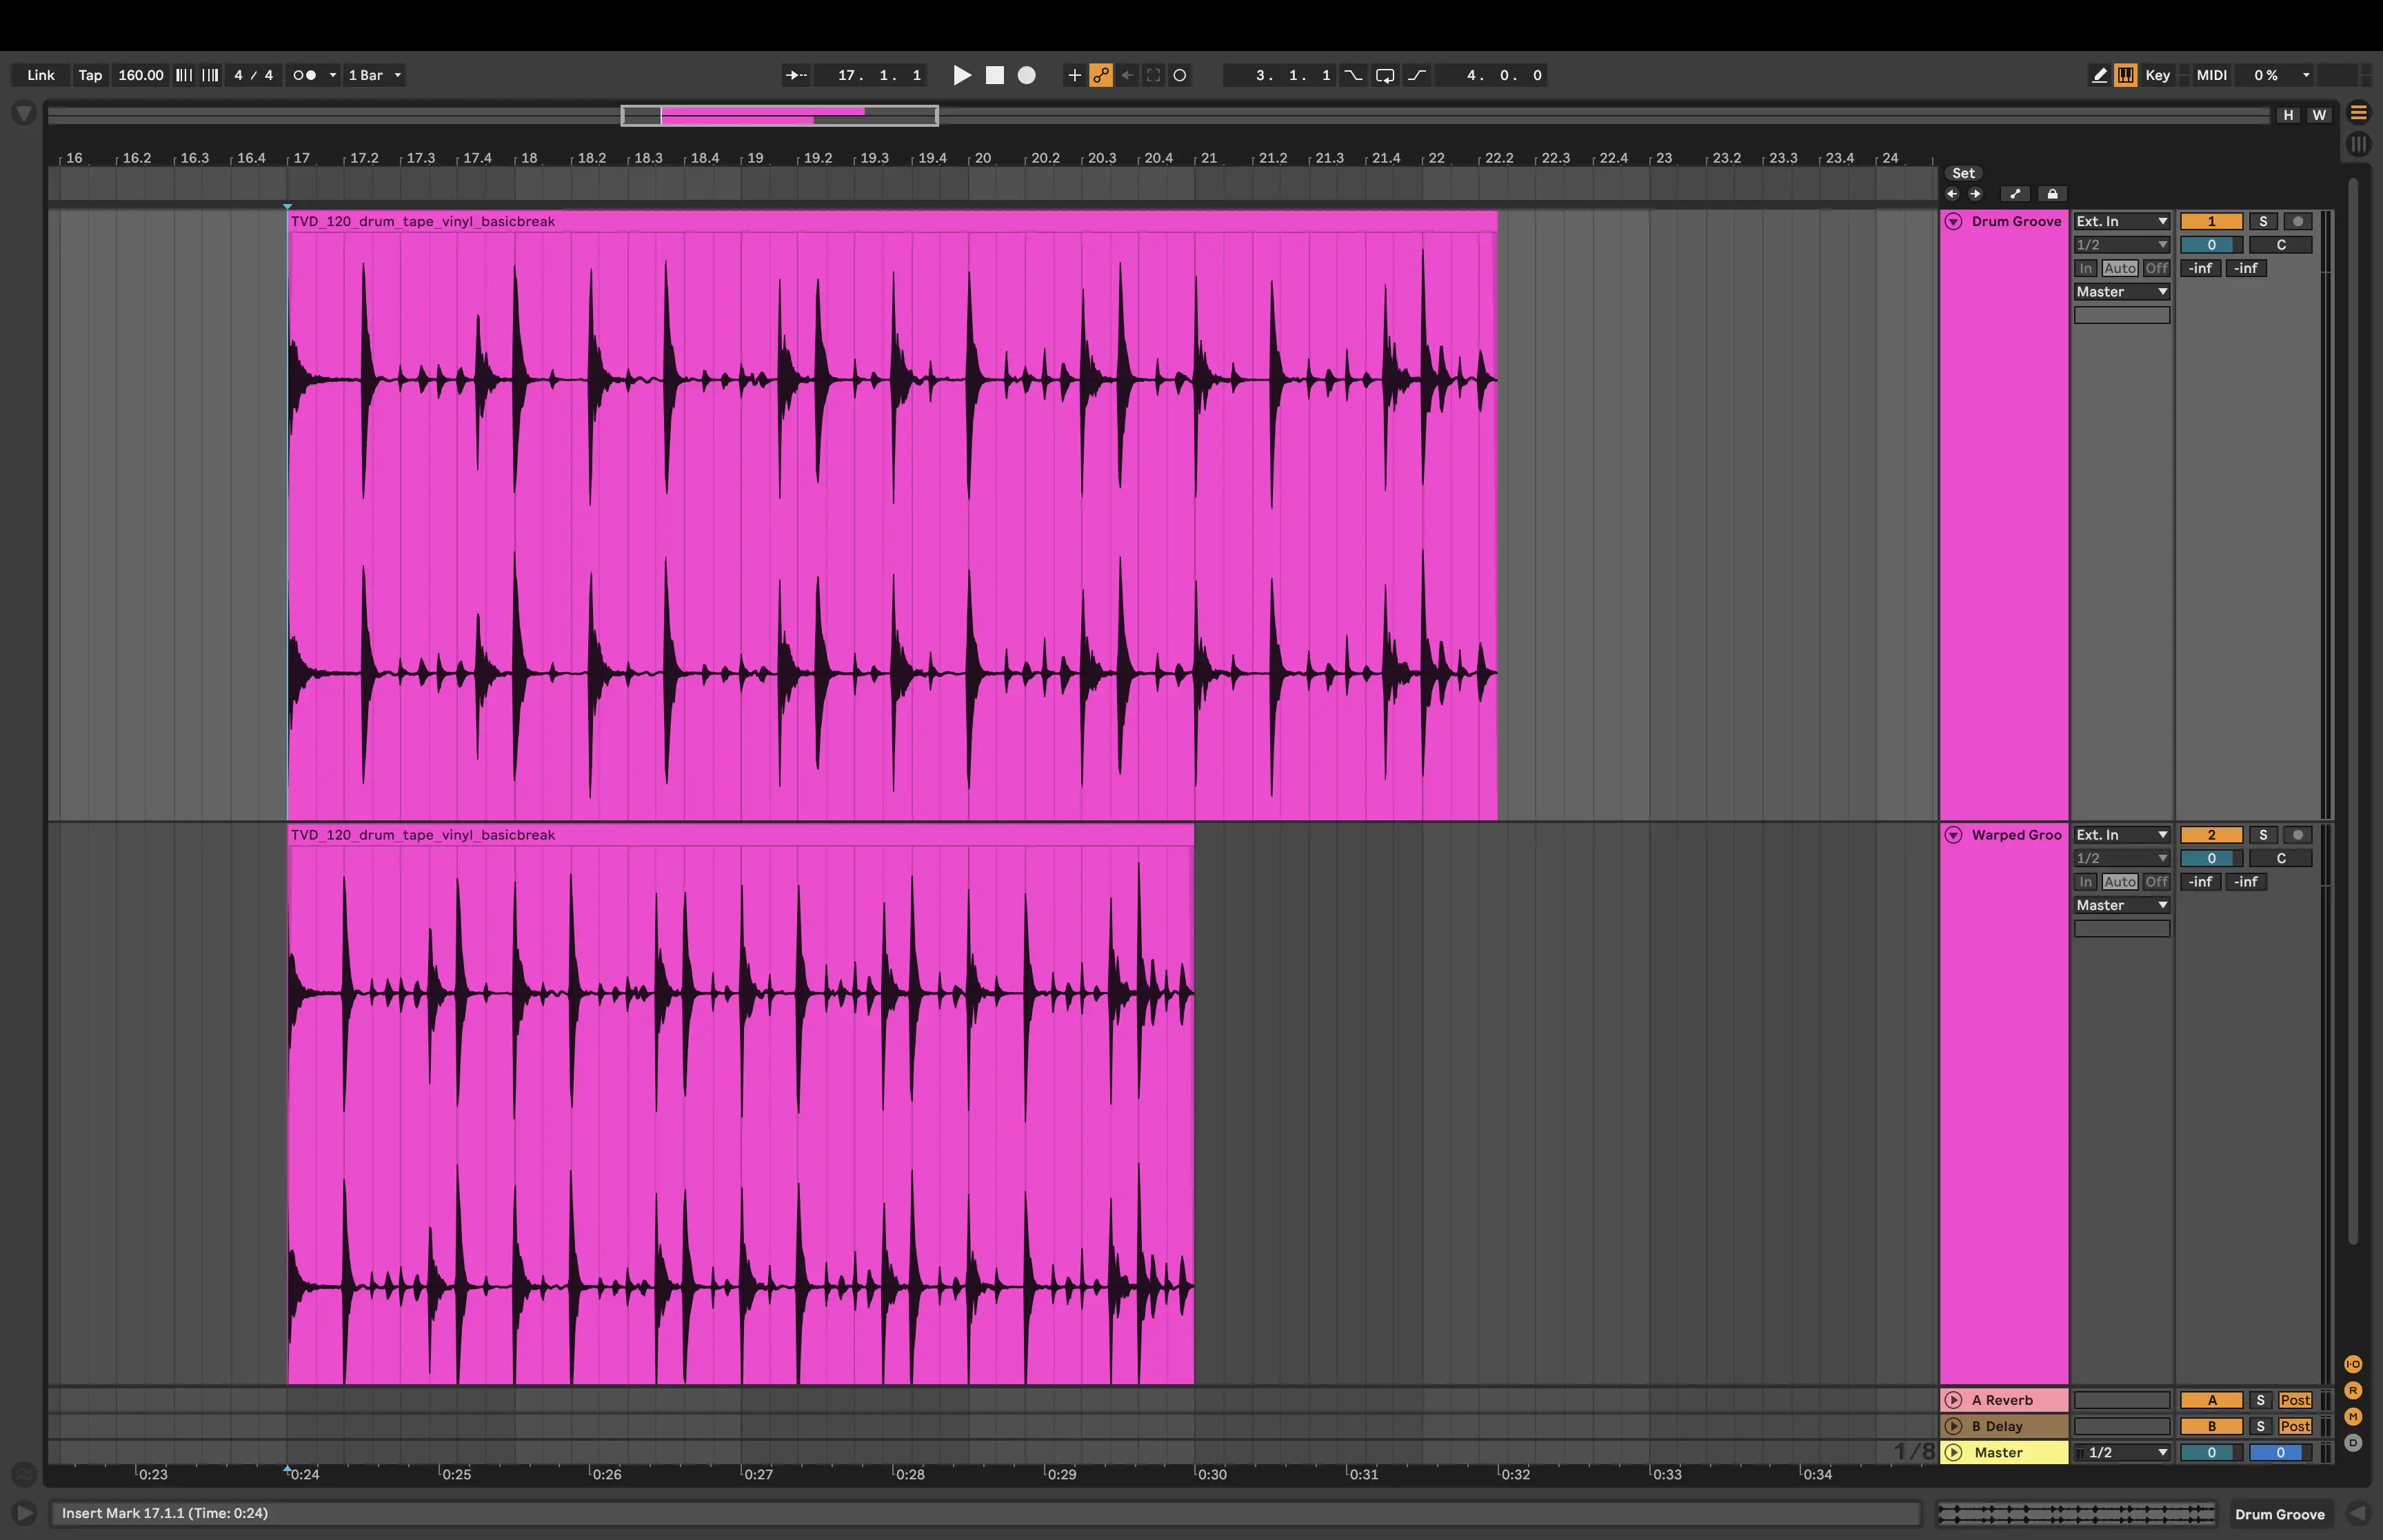
Task: Click the Set locator button
Action: [x=1963, y=173]
